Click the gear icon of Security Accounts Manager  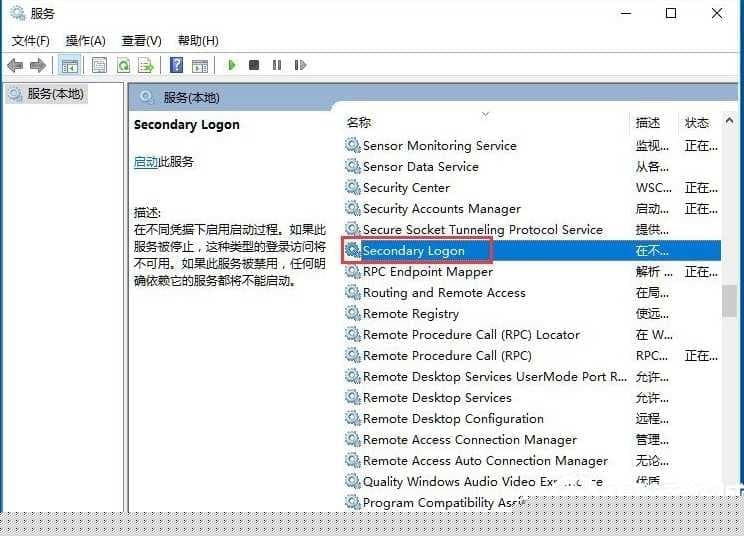[353, 208]
